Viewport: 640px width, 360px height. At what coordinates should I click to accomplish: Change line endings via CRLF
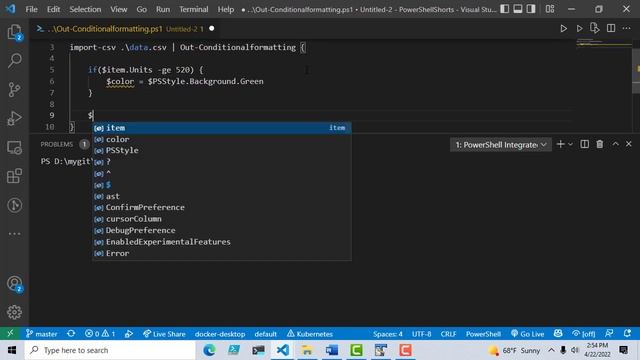tap(448, 334)
